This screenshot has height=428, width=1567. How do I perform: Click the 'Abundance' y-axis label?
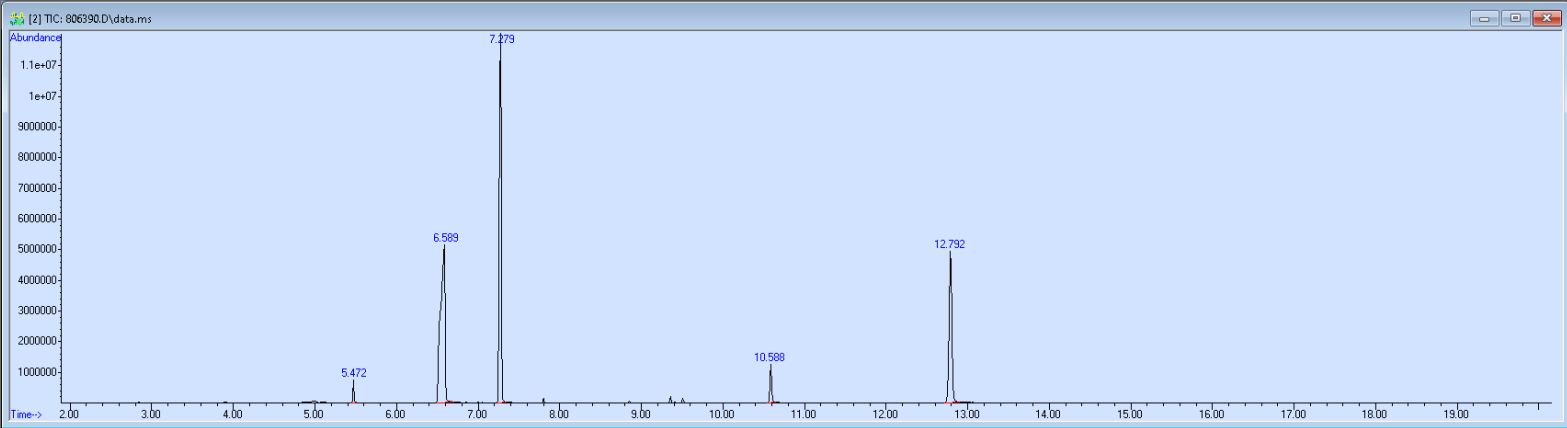click(x=35, y=38)
